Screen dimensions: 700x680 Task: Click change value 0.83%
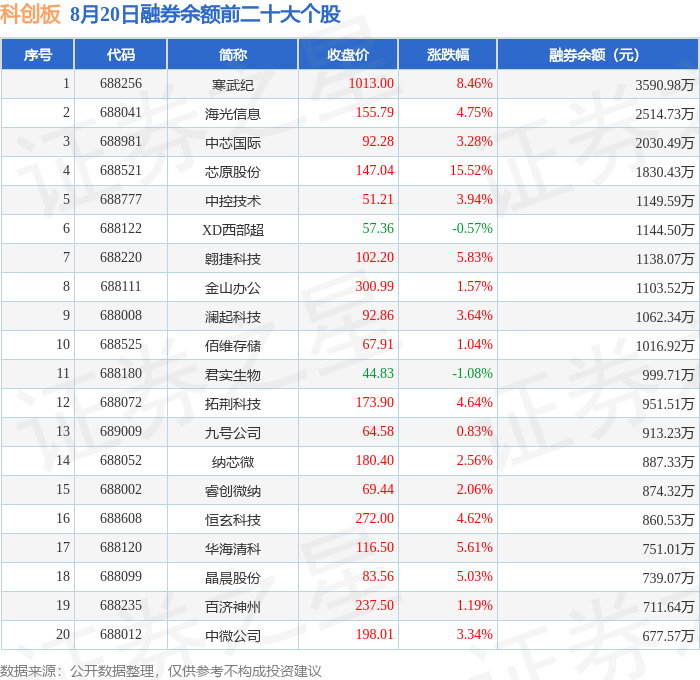(474, 432)
